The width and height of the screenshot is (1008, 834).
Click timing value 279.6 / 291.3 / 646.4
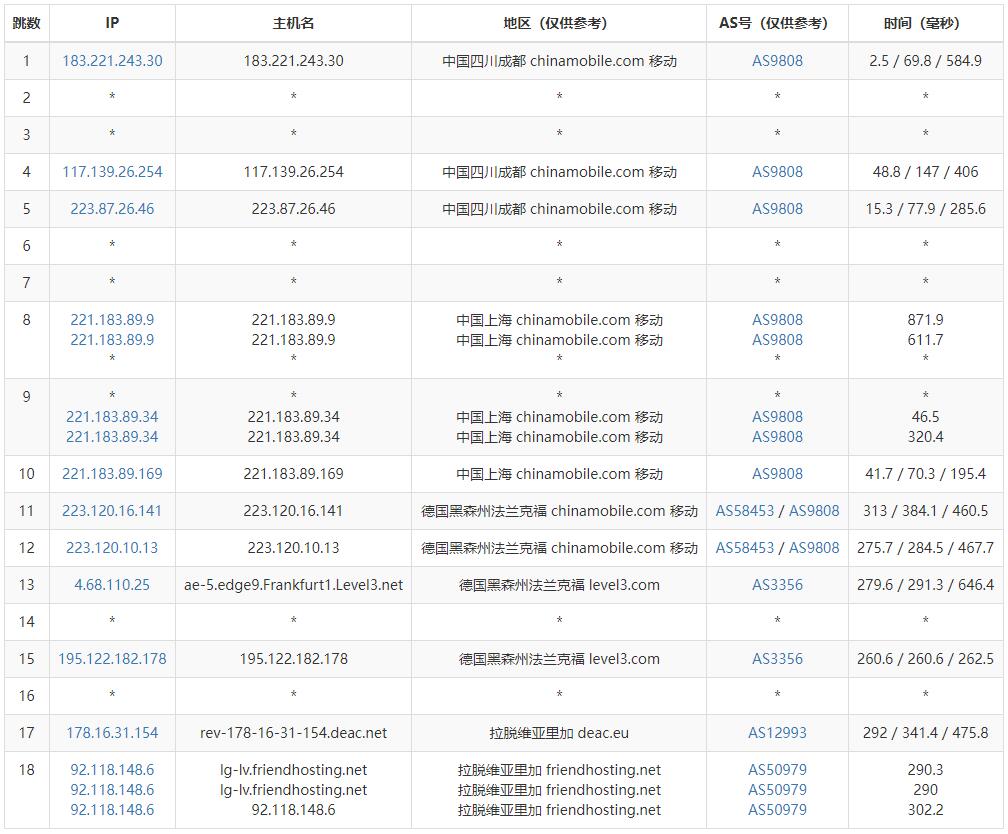(925, 585)
